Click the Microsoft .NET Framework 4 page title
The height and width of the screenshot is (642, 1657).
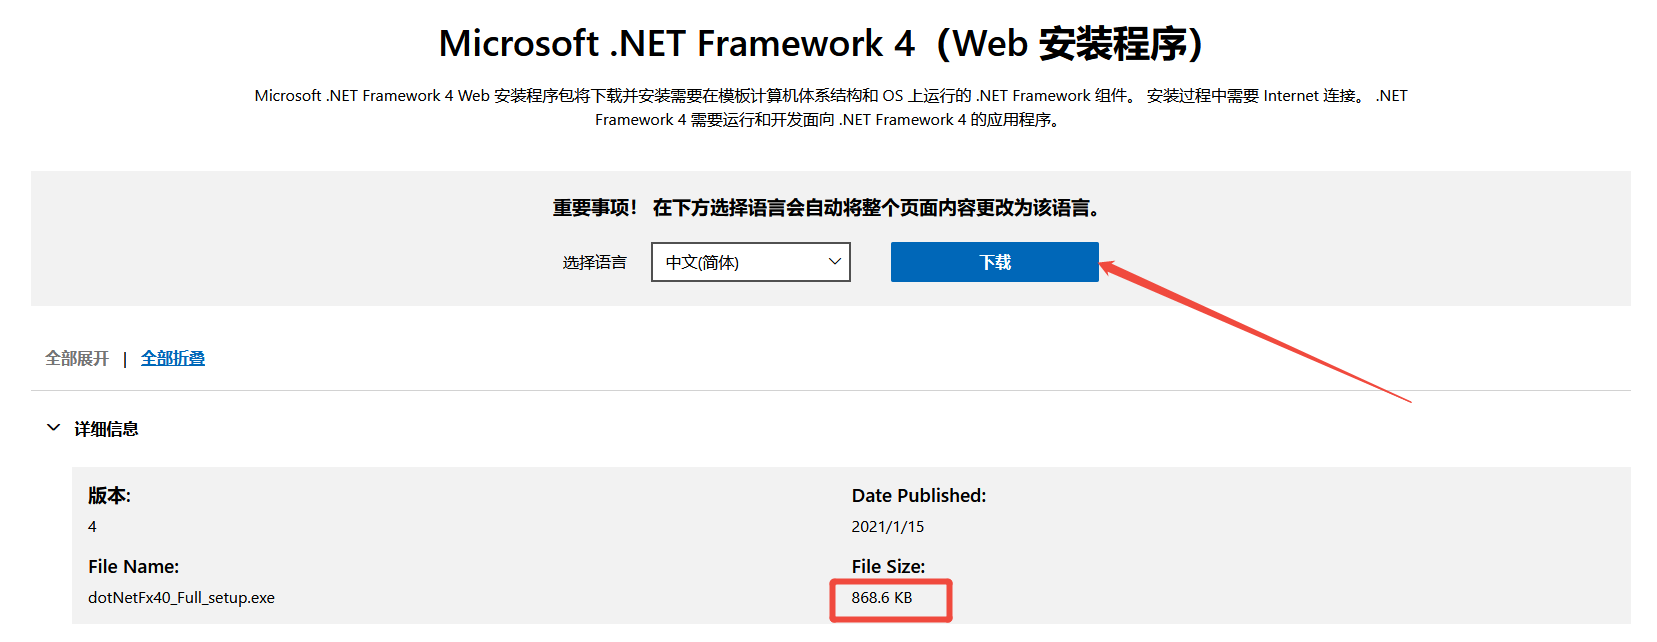[x=828, y=43]
